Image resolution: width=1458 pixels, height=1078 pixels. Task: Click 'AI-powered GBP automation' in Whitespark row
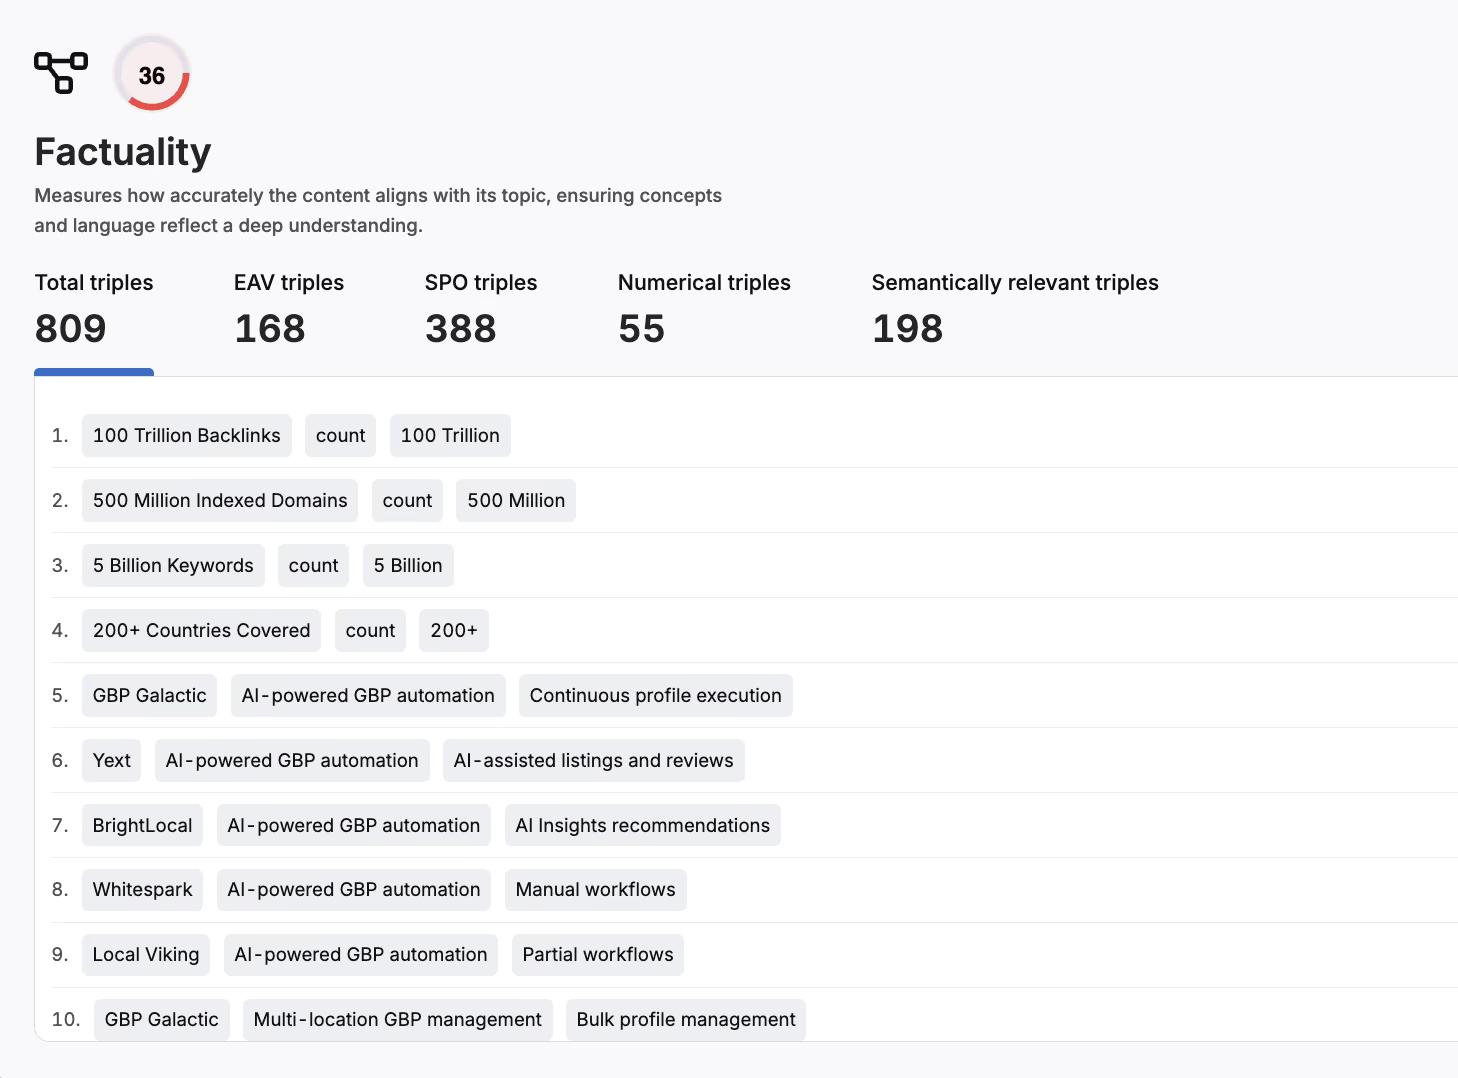click(x=354, y=890)
